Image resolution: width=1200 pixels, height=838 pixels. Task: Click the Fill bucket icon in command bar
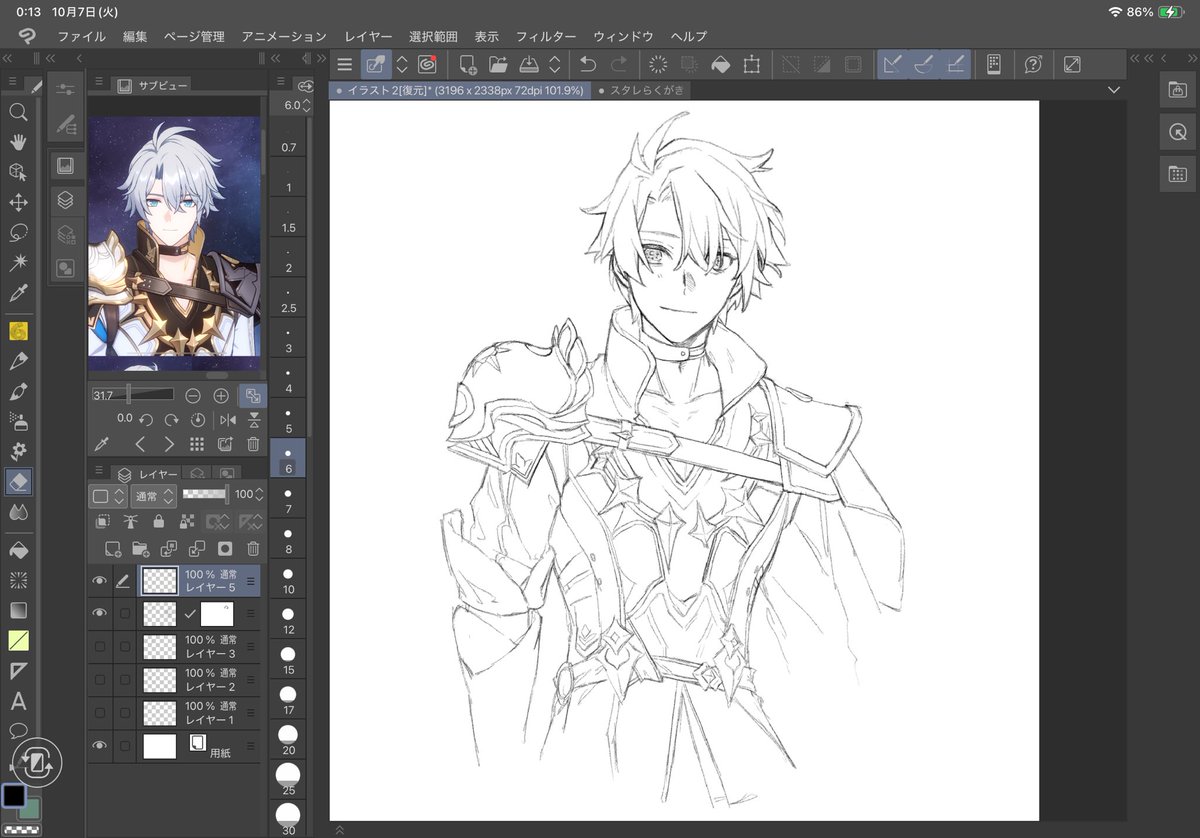tap(720, 65)
